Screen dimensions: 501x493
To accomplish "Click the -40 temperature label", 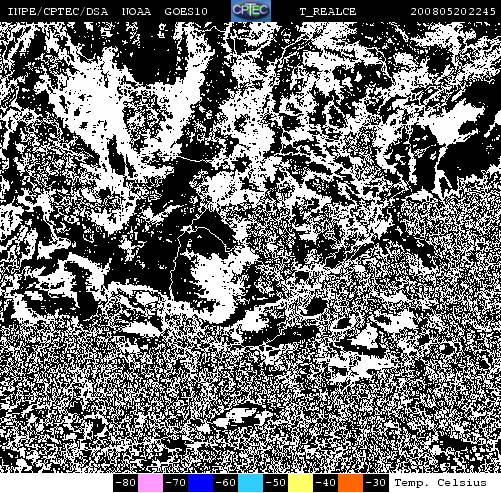I will (x=326, y=483).
